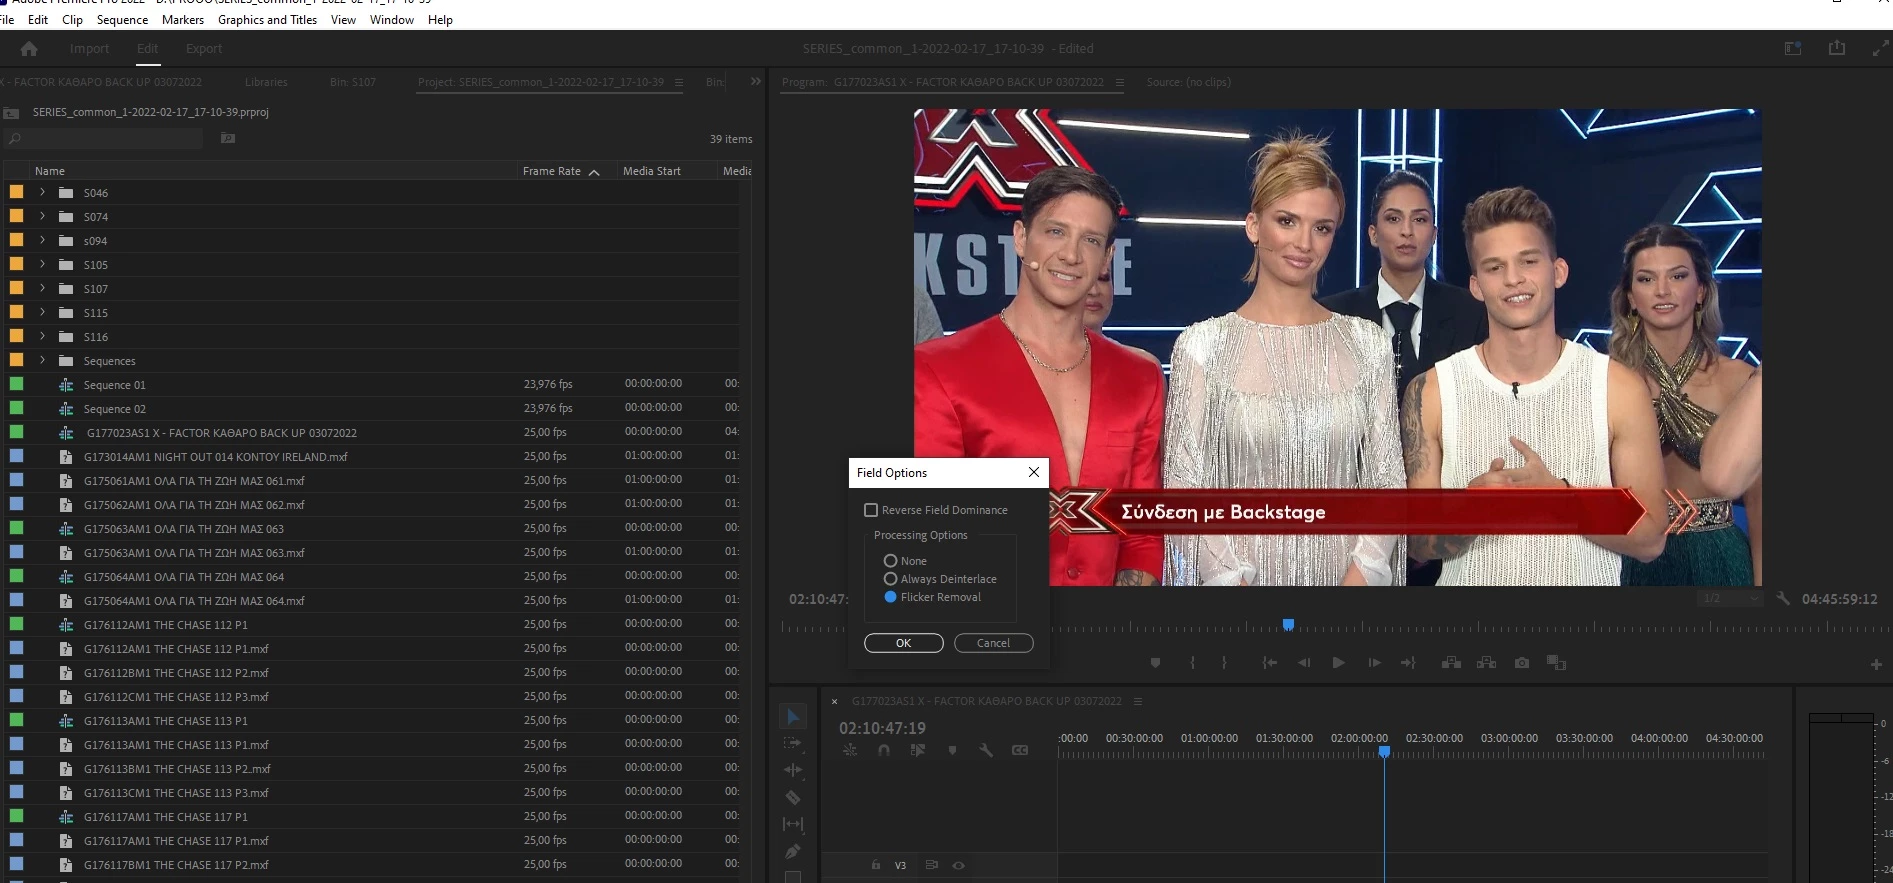The height and width of the screenshot is (883, 1893).
Task: Switch to the Import tab
Action: (x=89, y=48)
